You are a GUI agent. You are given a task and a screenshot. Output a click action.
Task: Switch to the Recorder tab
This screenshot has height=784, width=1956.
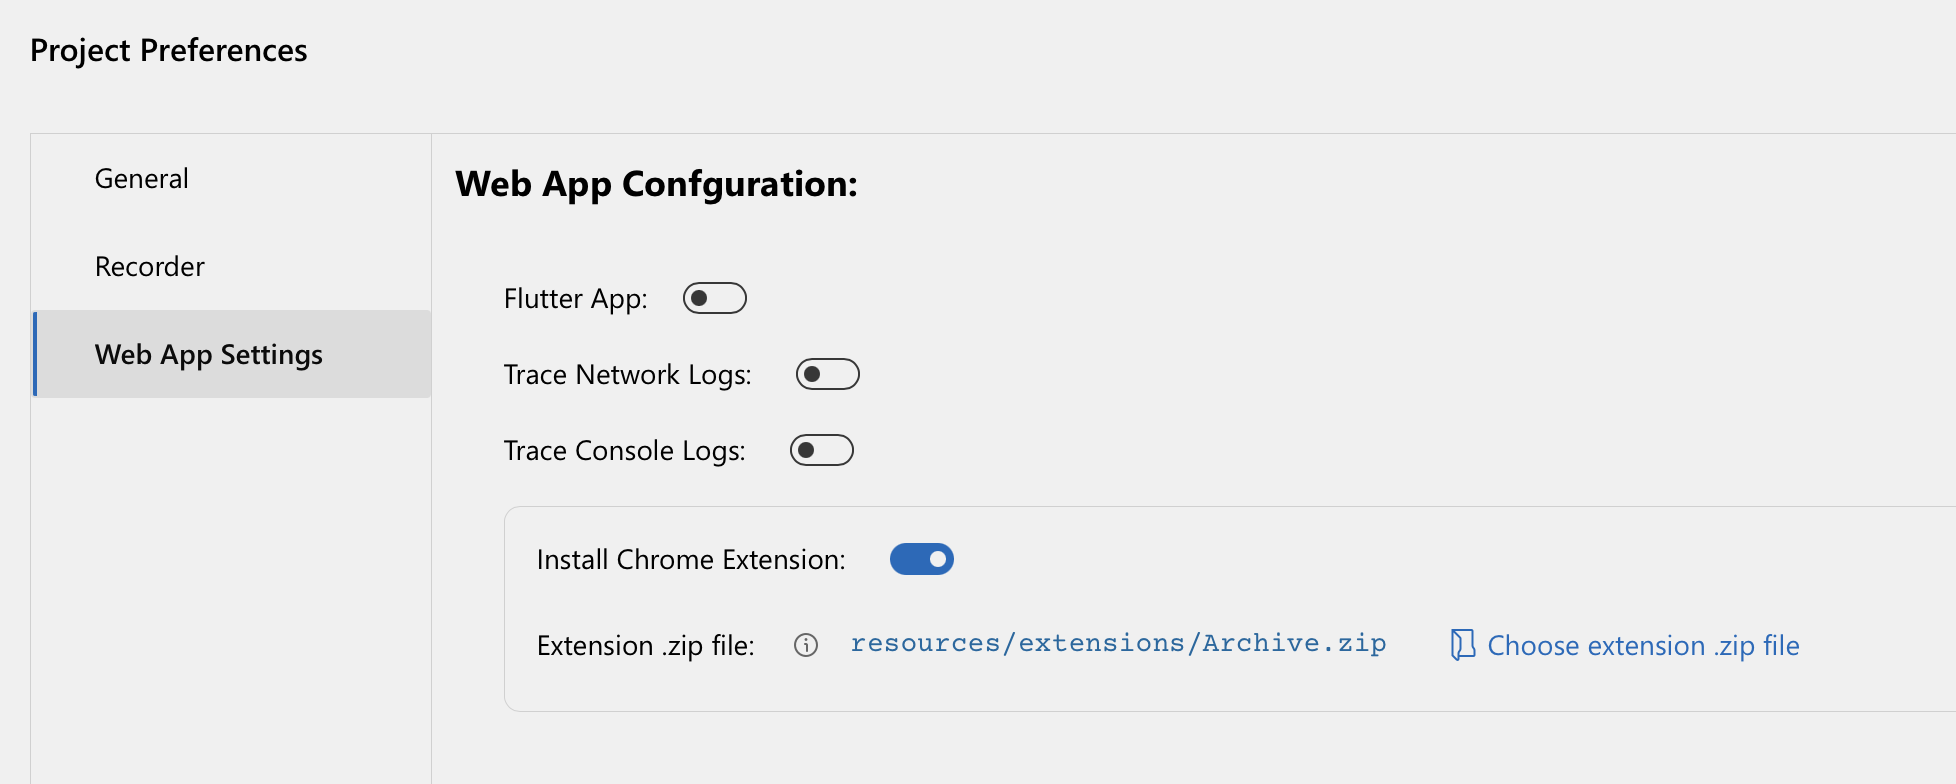[x=232, y=266]
